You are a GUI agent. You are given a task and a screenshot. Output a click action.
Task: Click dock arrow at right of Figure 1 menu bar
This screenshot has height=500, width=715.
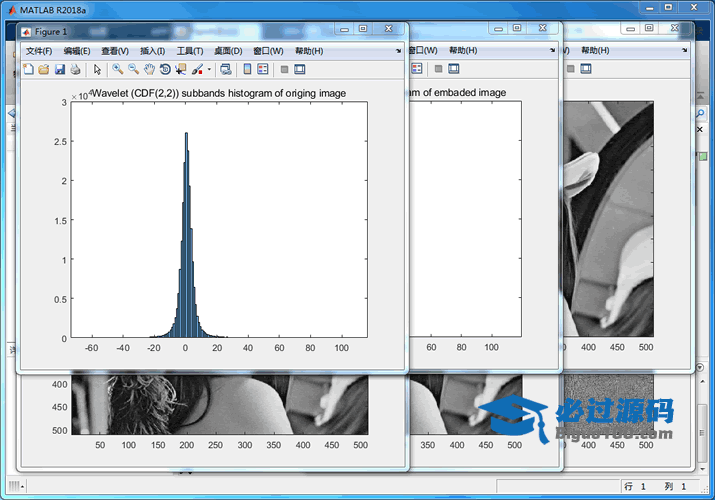tap(399, 50)
